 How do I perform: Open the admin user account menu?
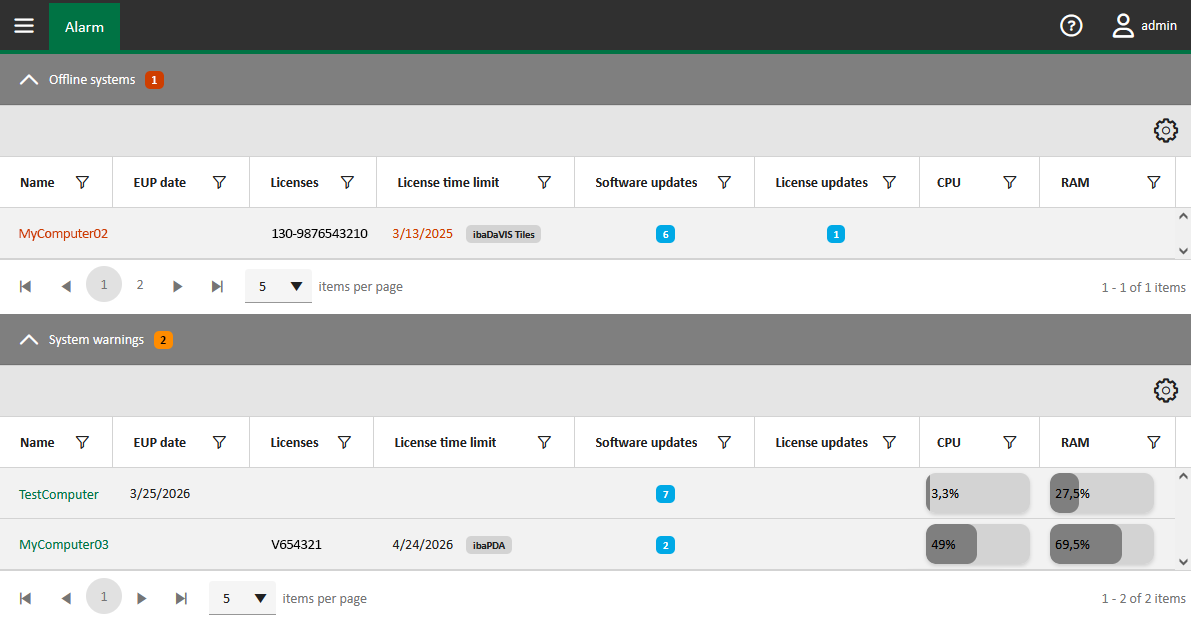pos(1145,26)
